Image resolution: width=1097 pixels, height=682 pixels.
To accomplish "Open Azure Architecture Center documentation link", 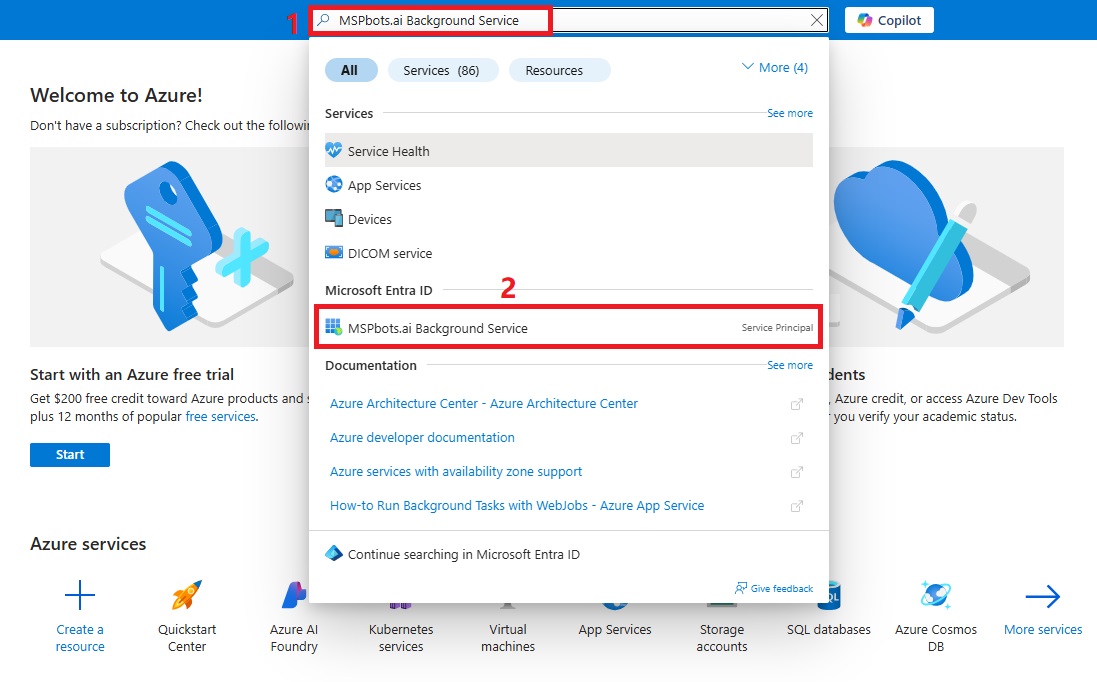I will pos(483,403).
